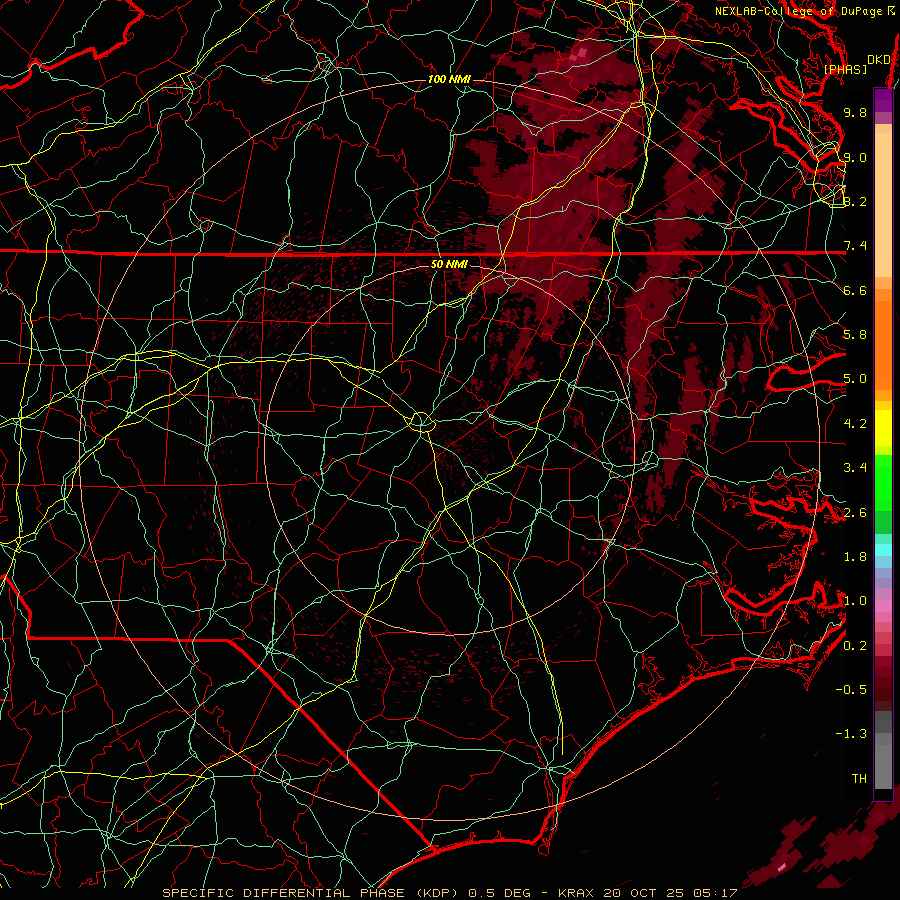Screen dimensions: 900x900
Task: Click the "1.8" scale value
Action: click(855, 557)
